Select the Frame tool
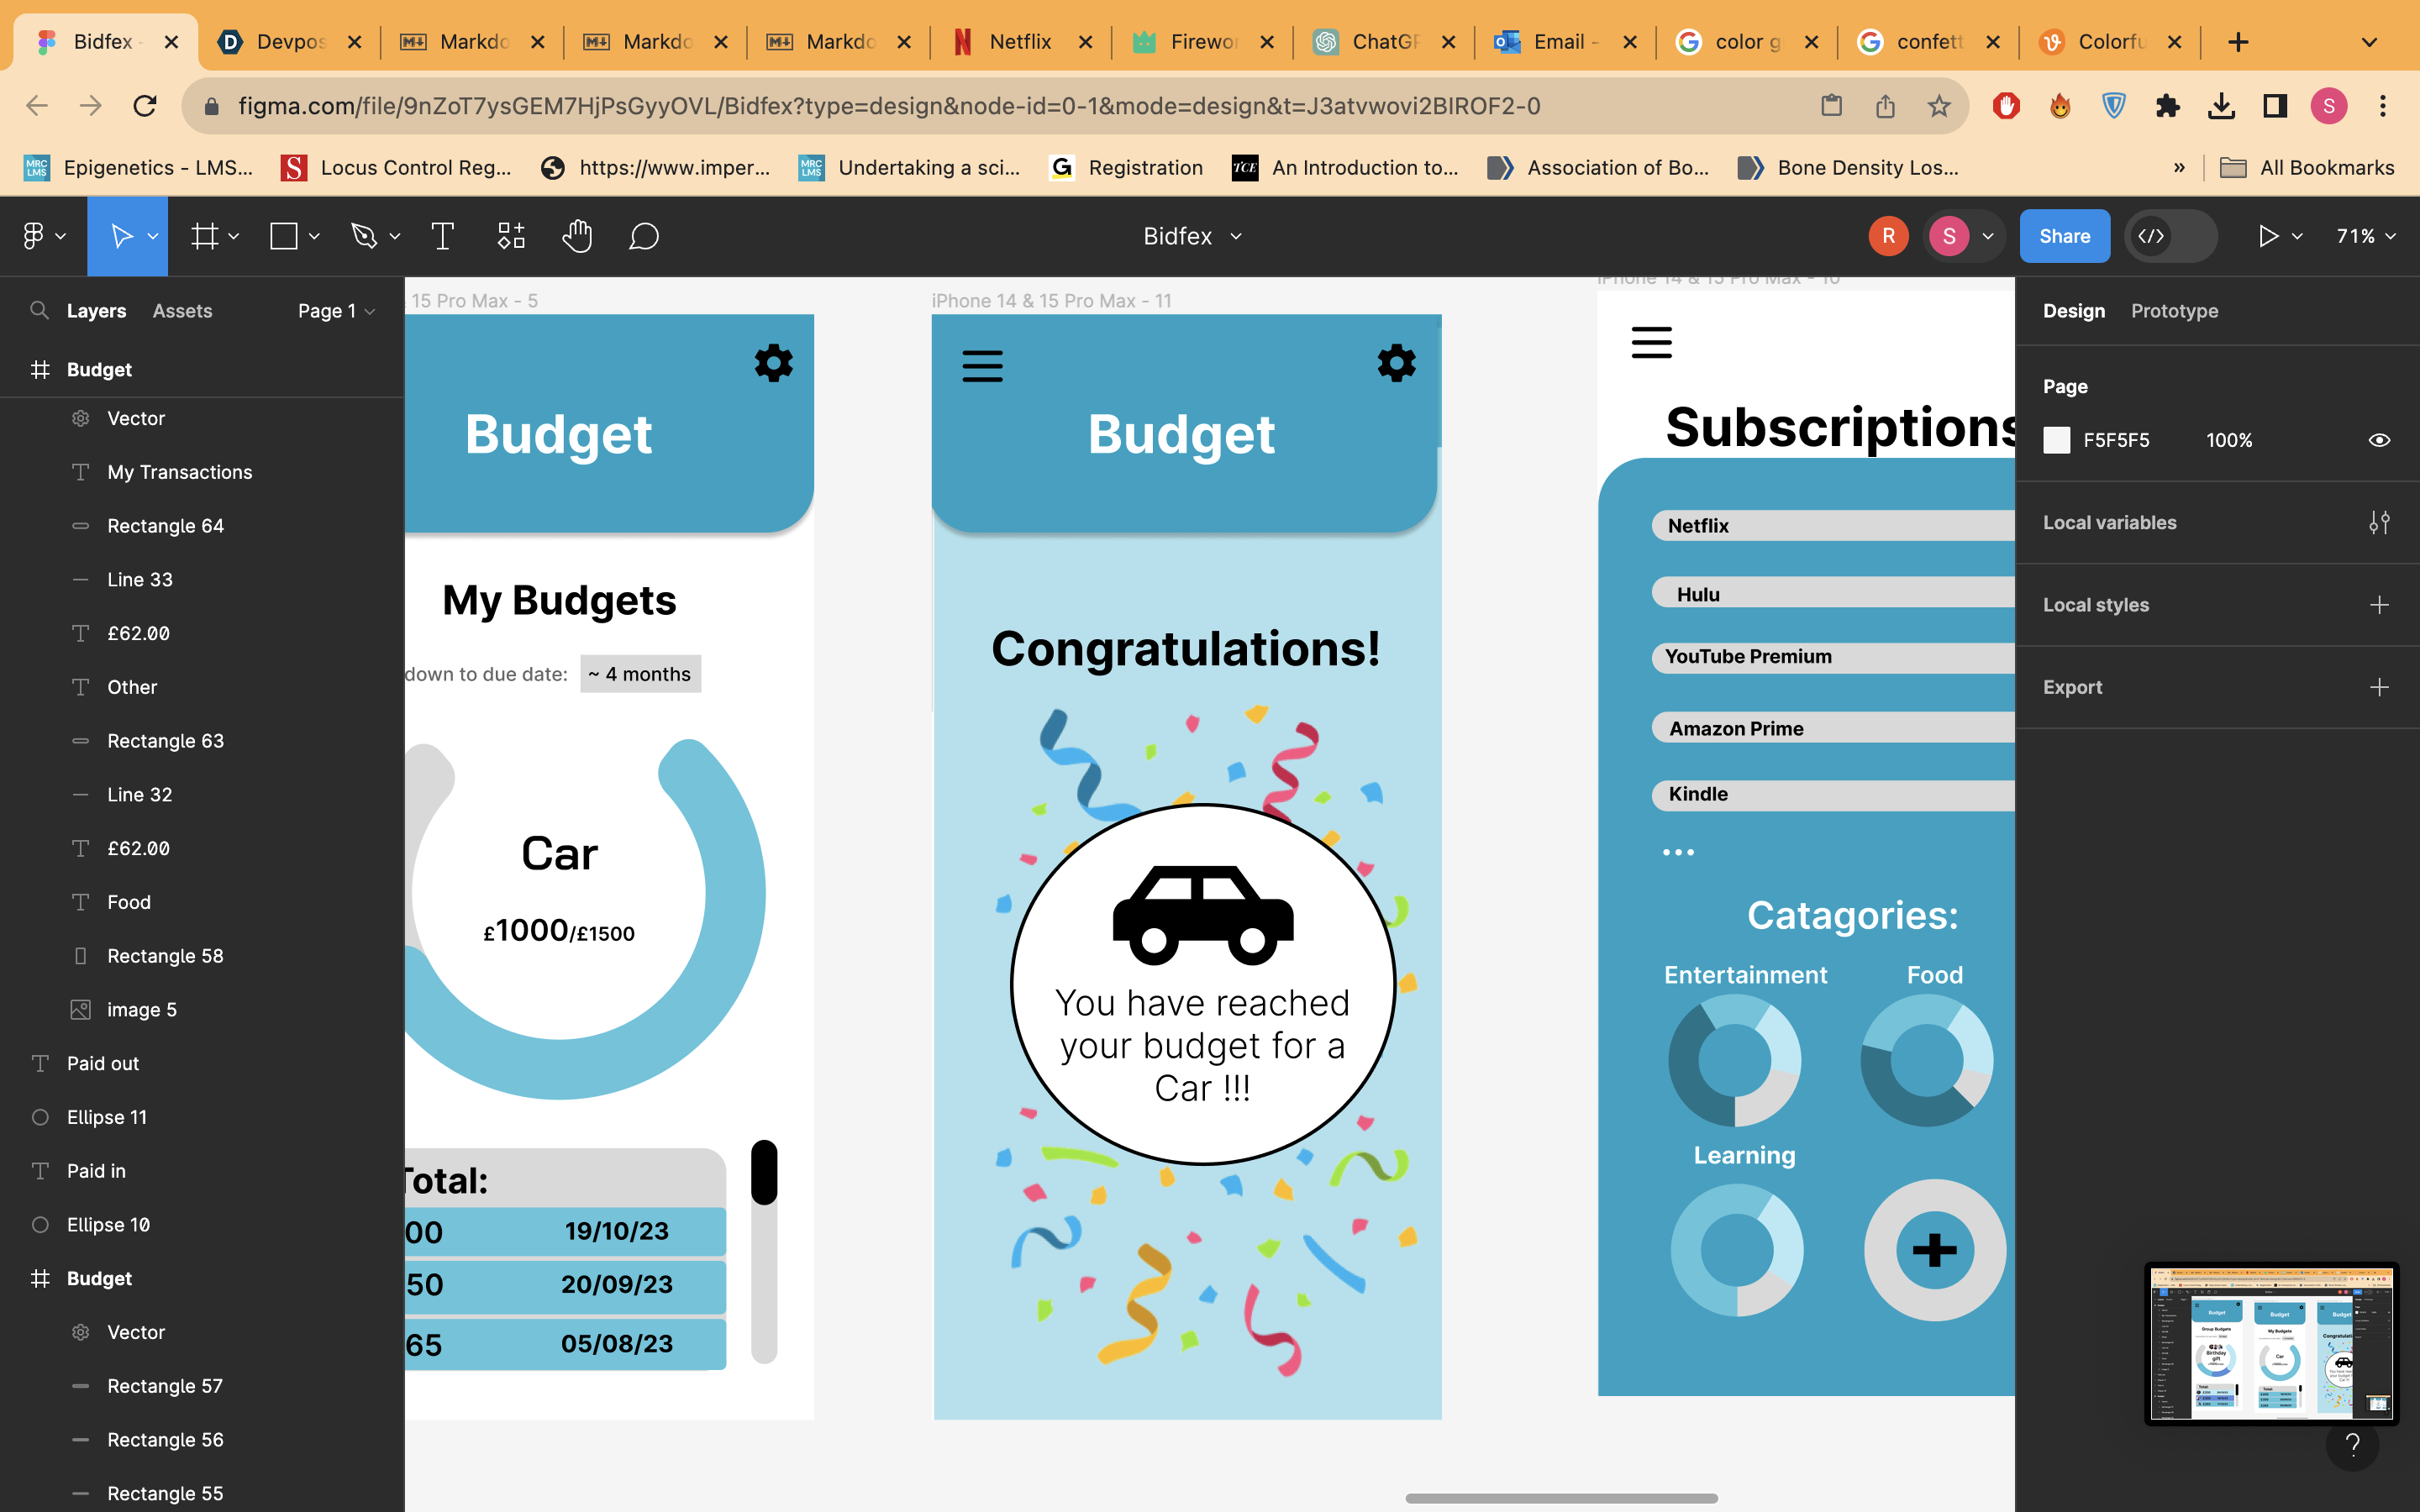The image size is (2420, 1512). point(205,236)
